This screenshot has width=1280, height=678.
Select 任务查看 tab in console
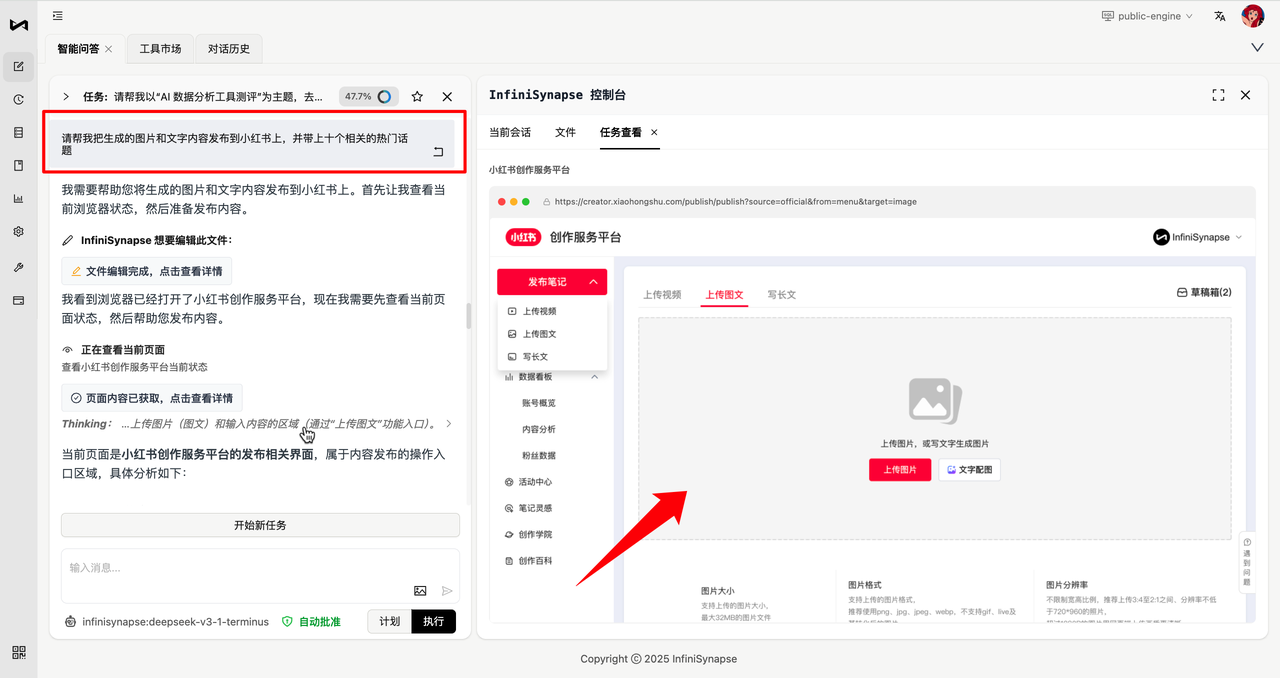(621, 132)
